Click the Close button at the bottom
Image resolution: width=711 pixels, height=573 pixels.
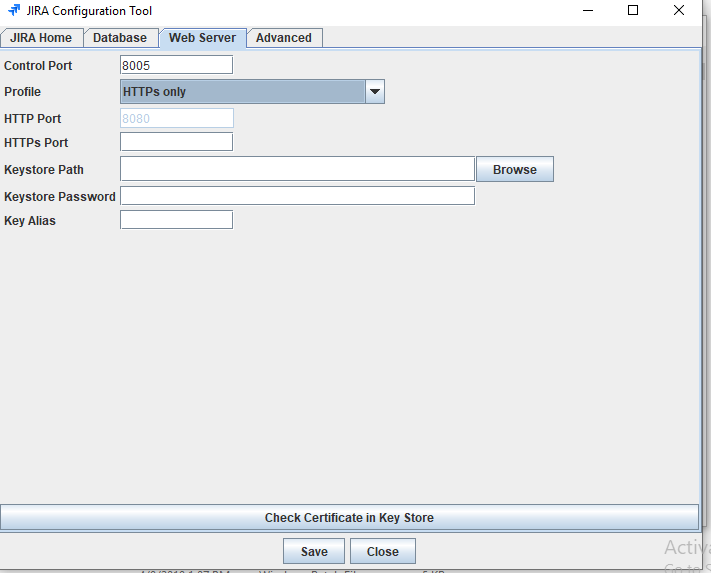[383, 551]
